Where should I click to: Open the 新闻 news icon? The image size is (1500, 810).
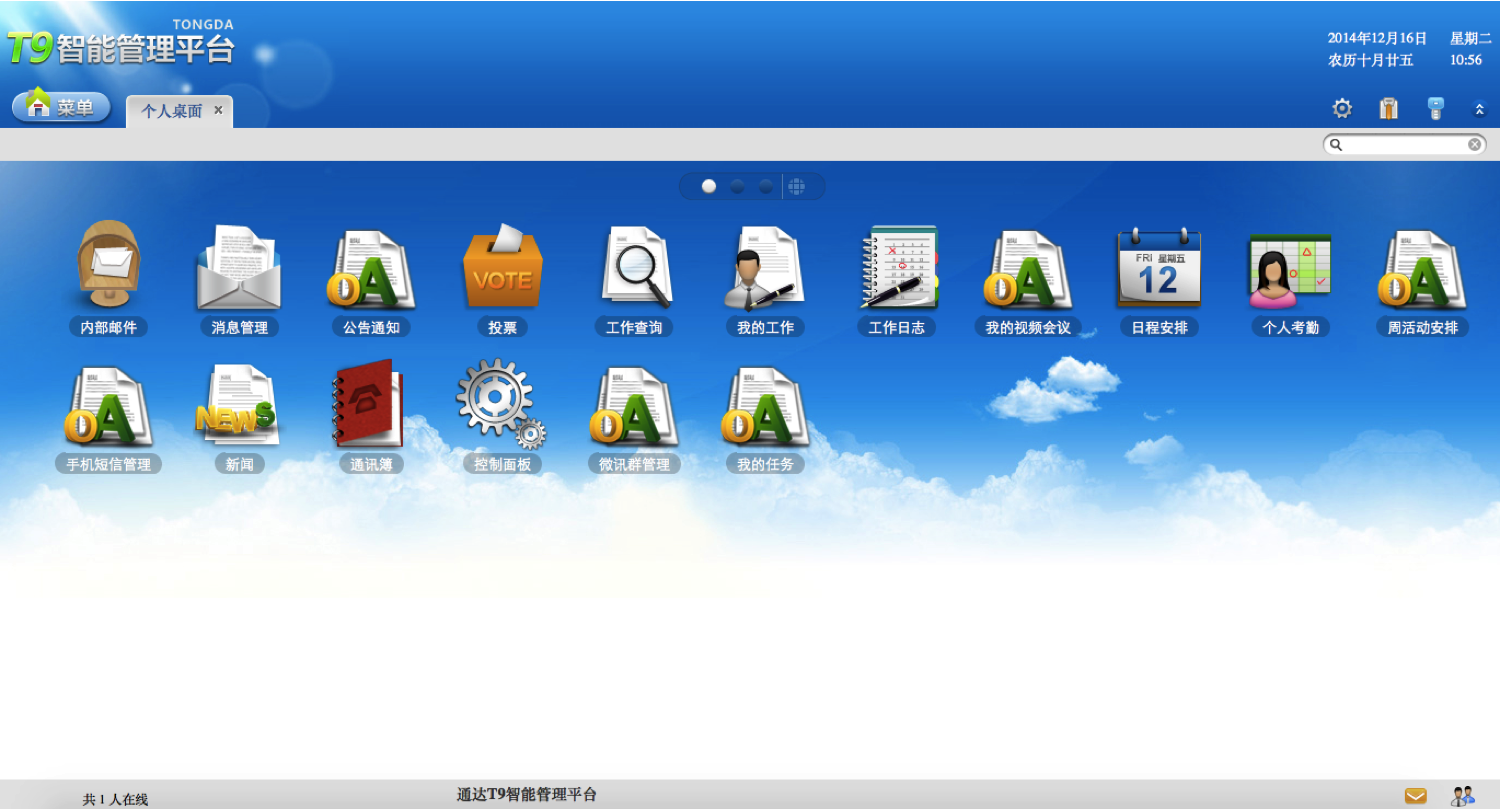(239, 405)
